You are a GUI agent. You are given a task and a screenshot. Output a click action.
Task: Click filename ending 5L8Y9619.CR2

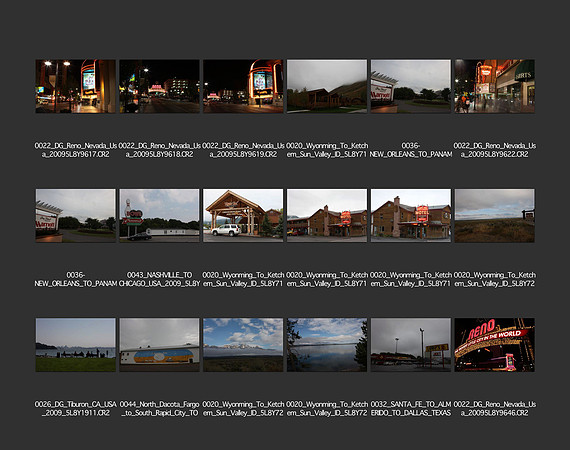tap(243, 150)
